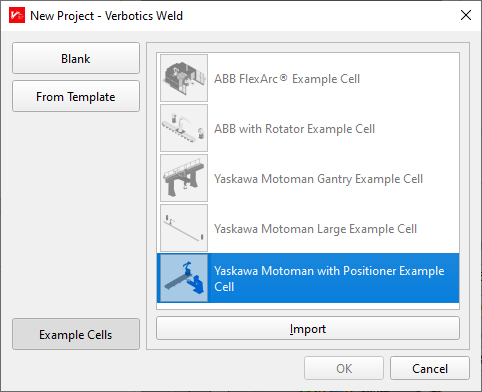The height and width of the screenshot is (392, 482).
Task: Confirm with the OK button
Action: (344, 368)
